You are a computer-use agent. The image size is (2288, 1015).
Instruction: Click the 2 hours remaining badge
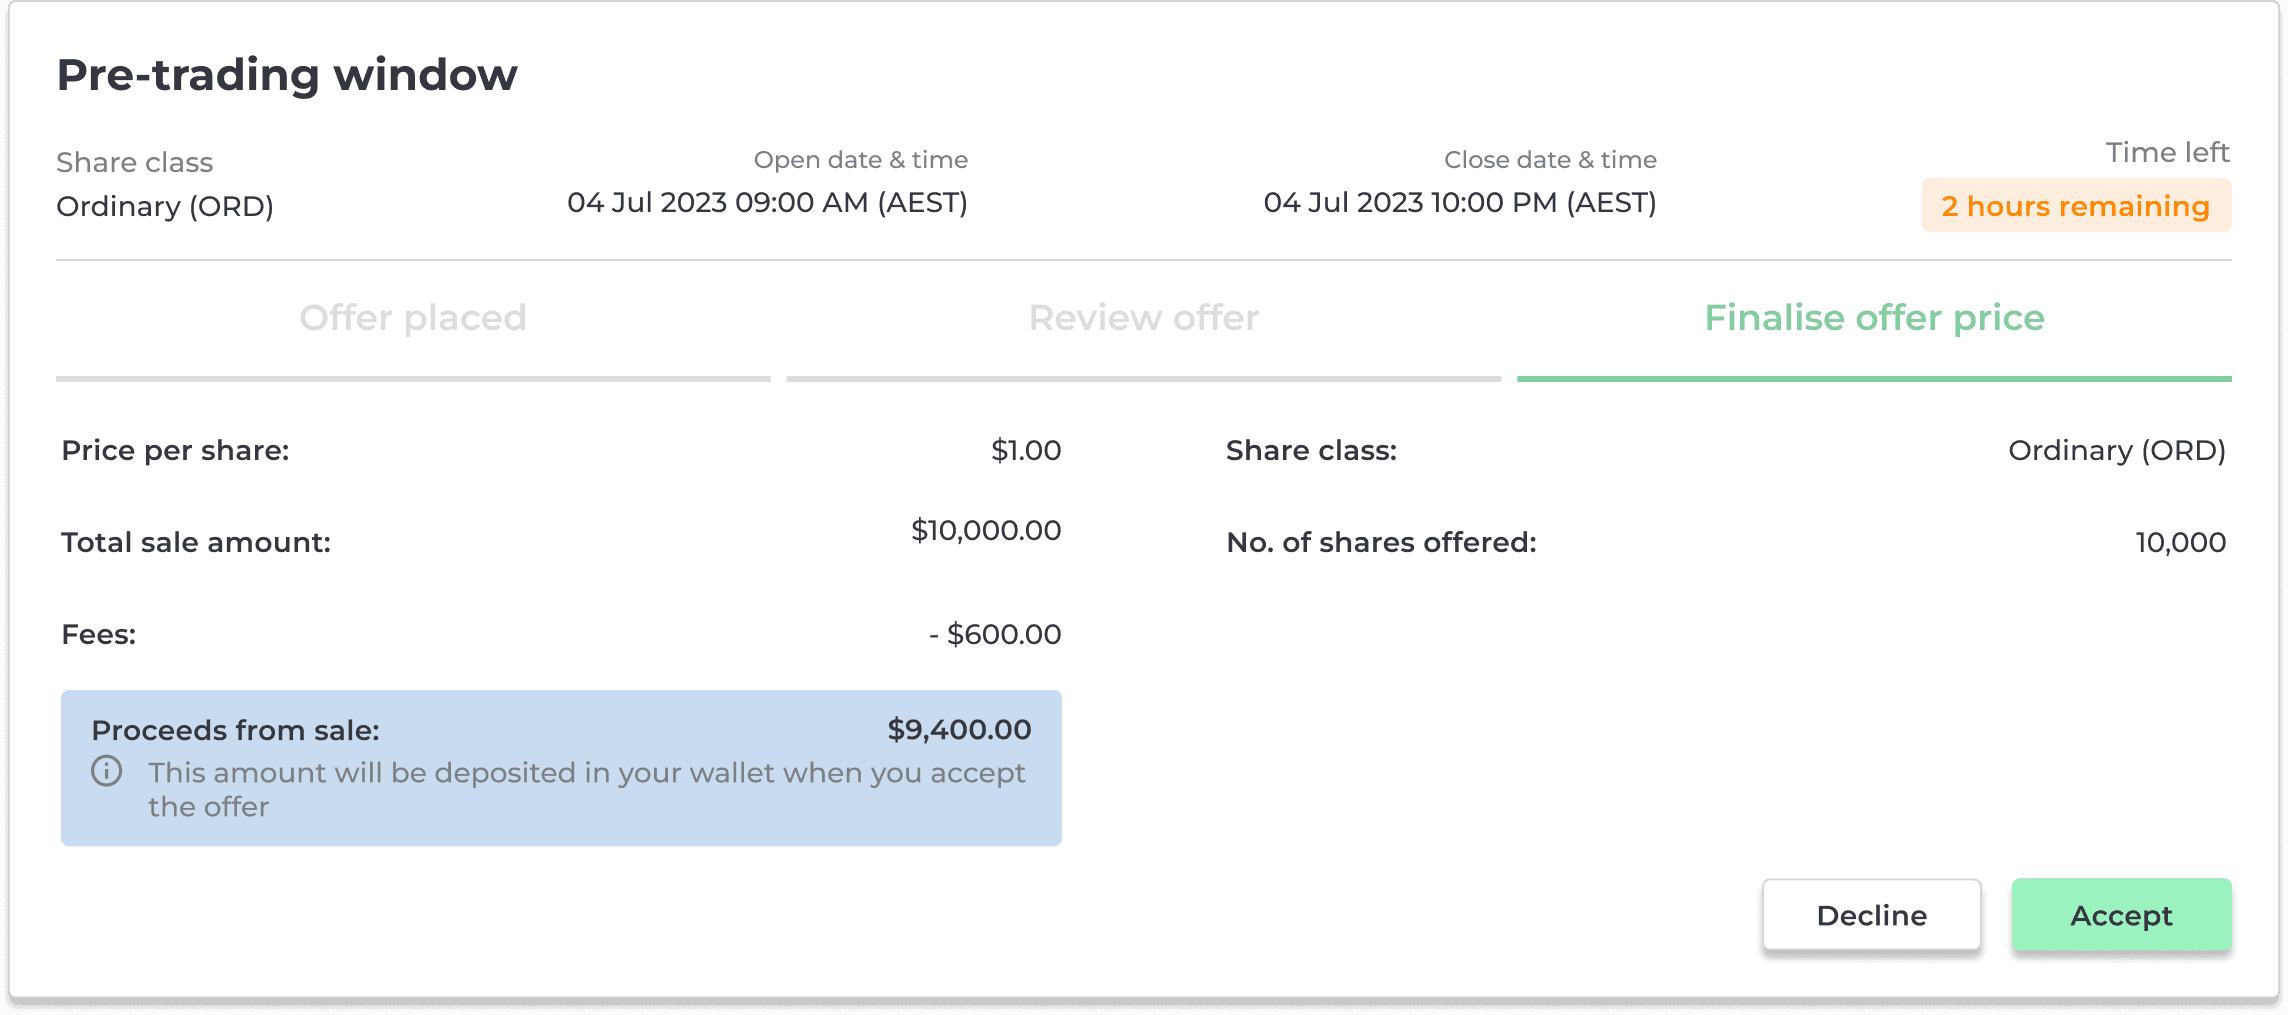[2076, 206]
